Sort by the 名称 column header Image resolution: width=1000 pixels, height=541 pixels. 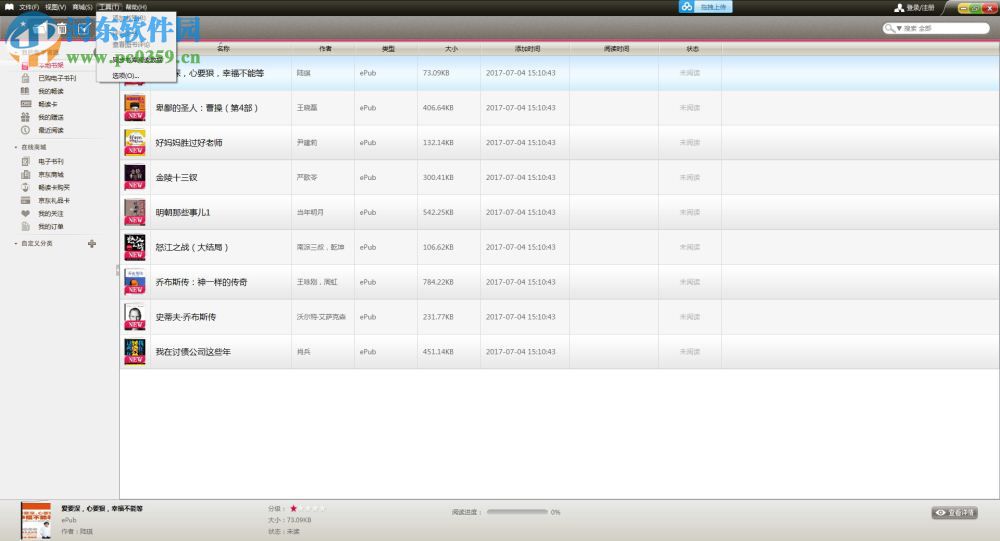click(x=223, y=48)
